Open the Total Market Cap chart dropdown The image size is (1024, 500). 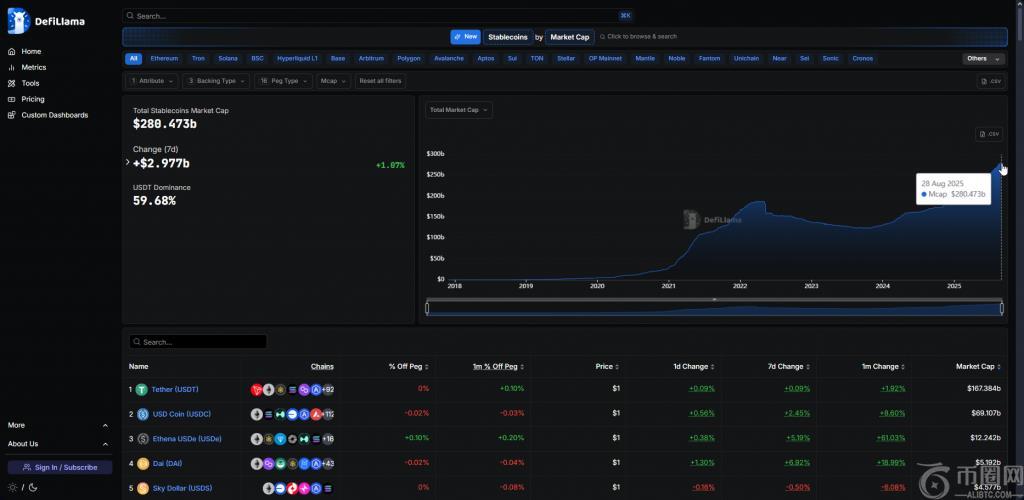(458, 110)
